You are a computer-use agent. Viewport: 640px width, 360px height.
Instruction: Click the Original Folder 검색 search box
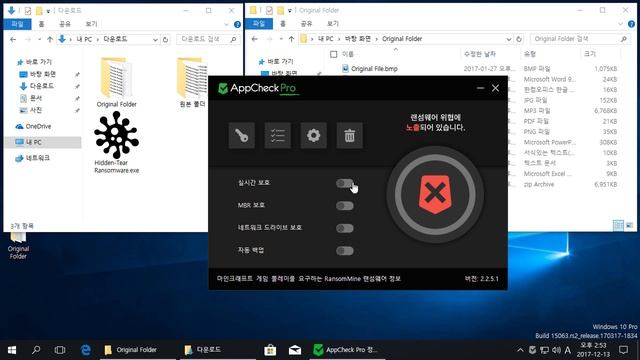click(580, 39)
